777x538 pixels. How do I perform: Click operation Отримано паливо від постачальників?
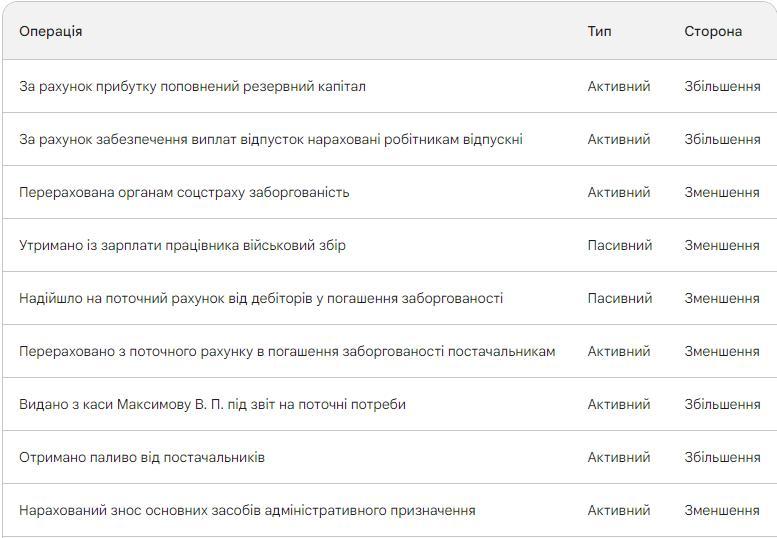(x=142, y=457)
